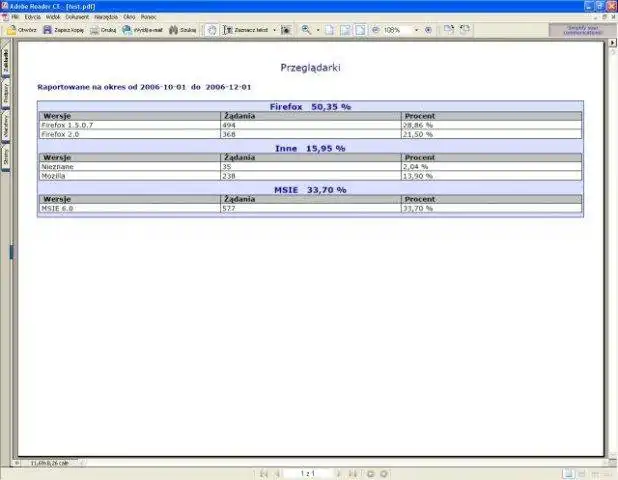Go to next page in status bar
The image size is (618, 480).
(339, 474)
